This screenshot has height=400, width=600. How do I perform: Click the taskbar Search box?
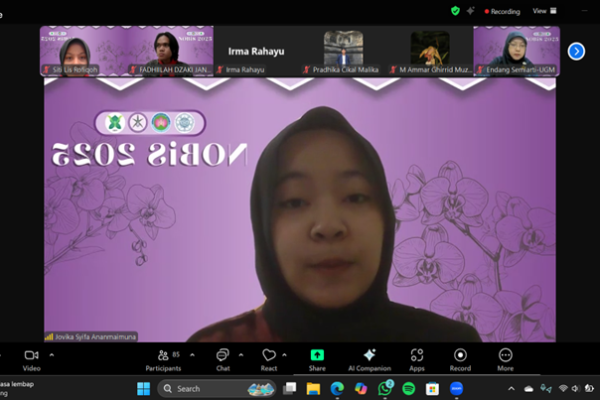tap(217, 389)
